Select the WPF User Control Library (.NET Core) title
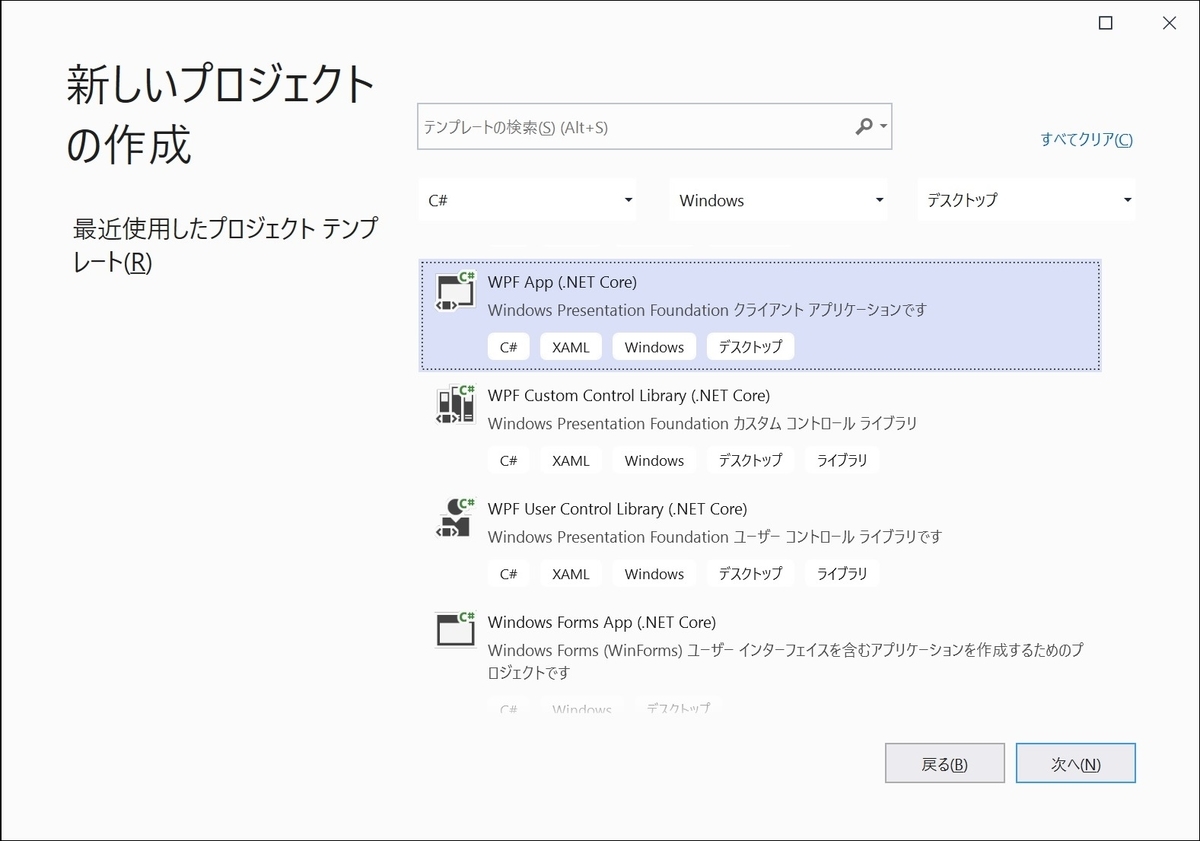Screen dimensions: 1200x841 point(617,508)
